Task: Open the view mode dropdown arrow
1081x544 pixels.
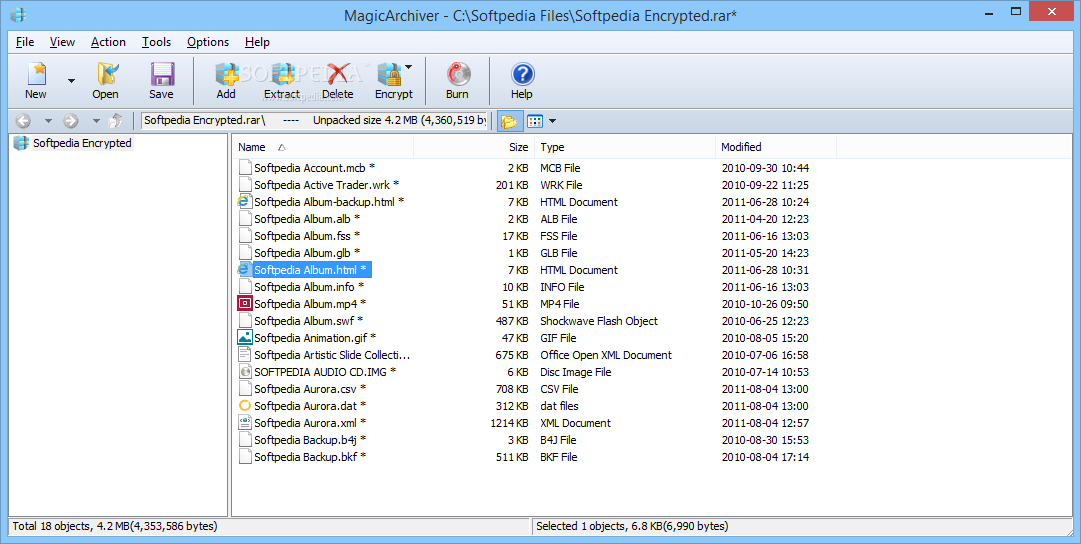Action: [552, 121]
